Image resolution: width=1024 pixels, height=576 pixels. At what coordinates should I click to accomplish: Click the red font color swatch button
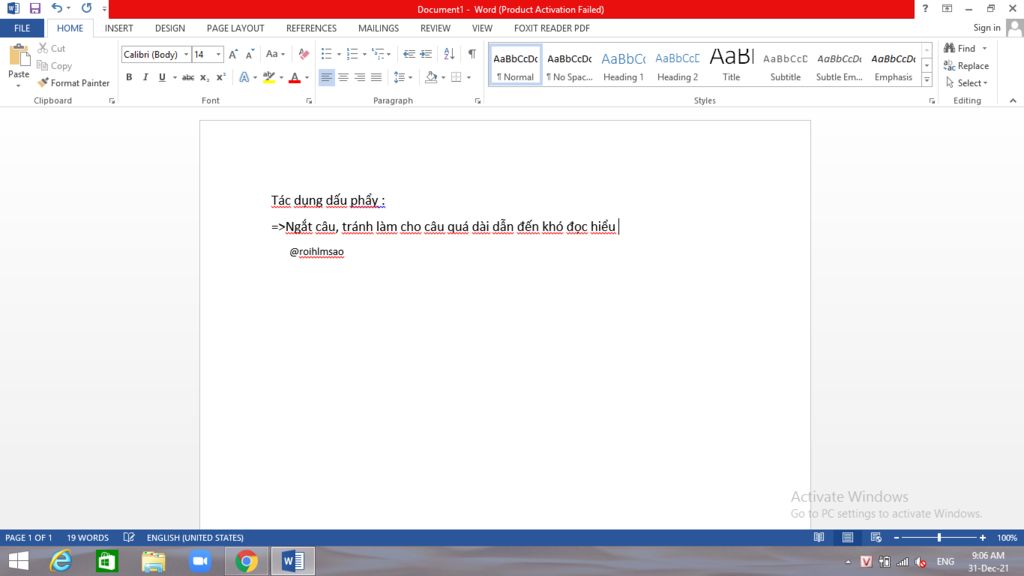(295, 77)
